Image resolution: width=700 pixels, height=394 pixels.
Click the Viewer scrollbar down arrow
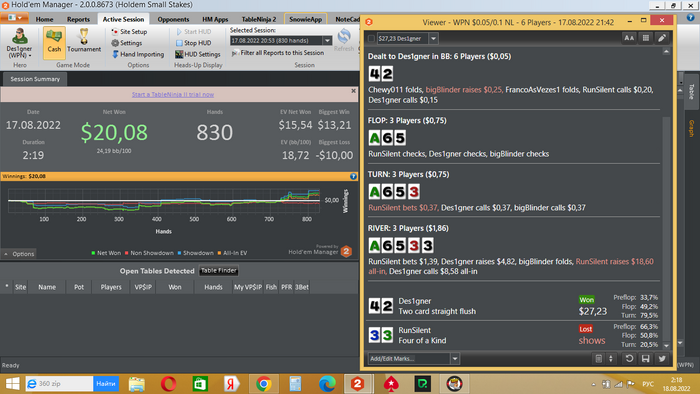click(666, 346)
